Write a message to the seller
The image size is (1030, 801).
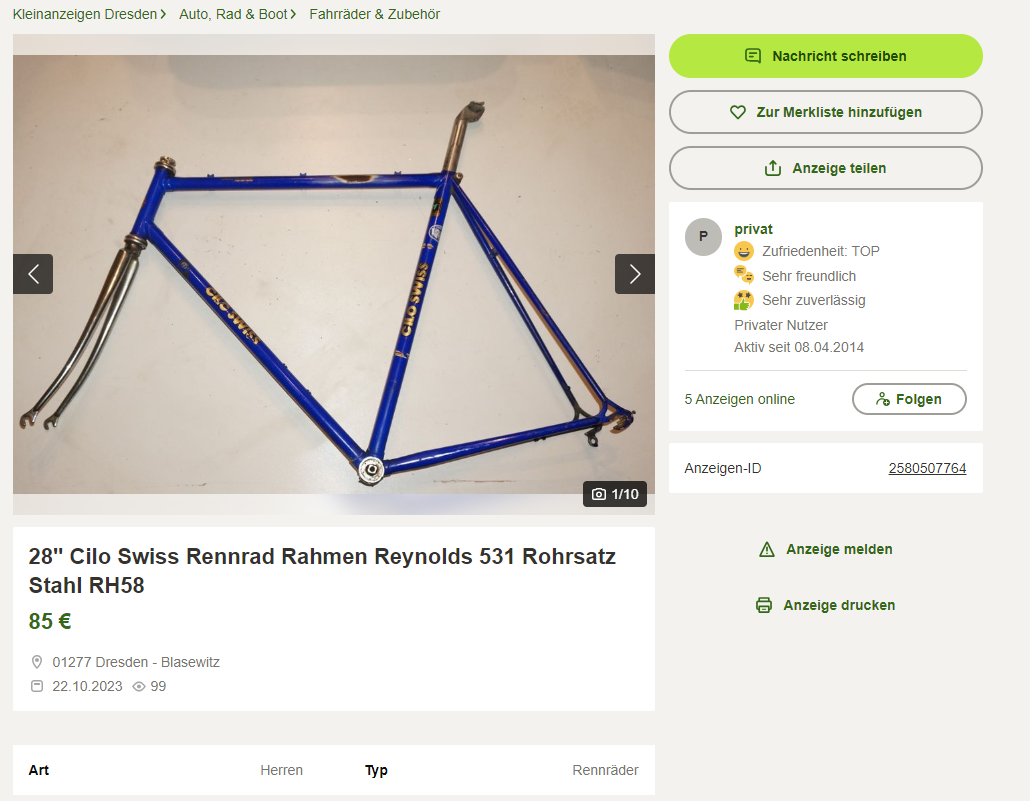click(x=826, y=56)
